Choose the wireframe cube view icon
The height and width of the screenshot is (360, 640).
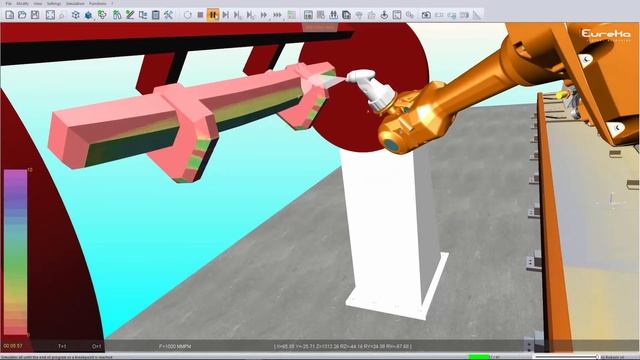(76, 15)
